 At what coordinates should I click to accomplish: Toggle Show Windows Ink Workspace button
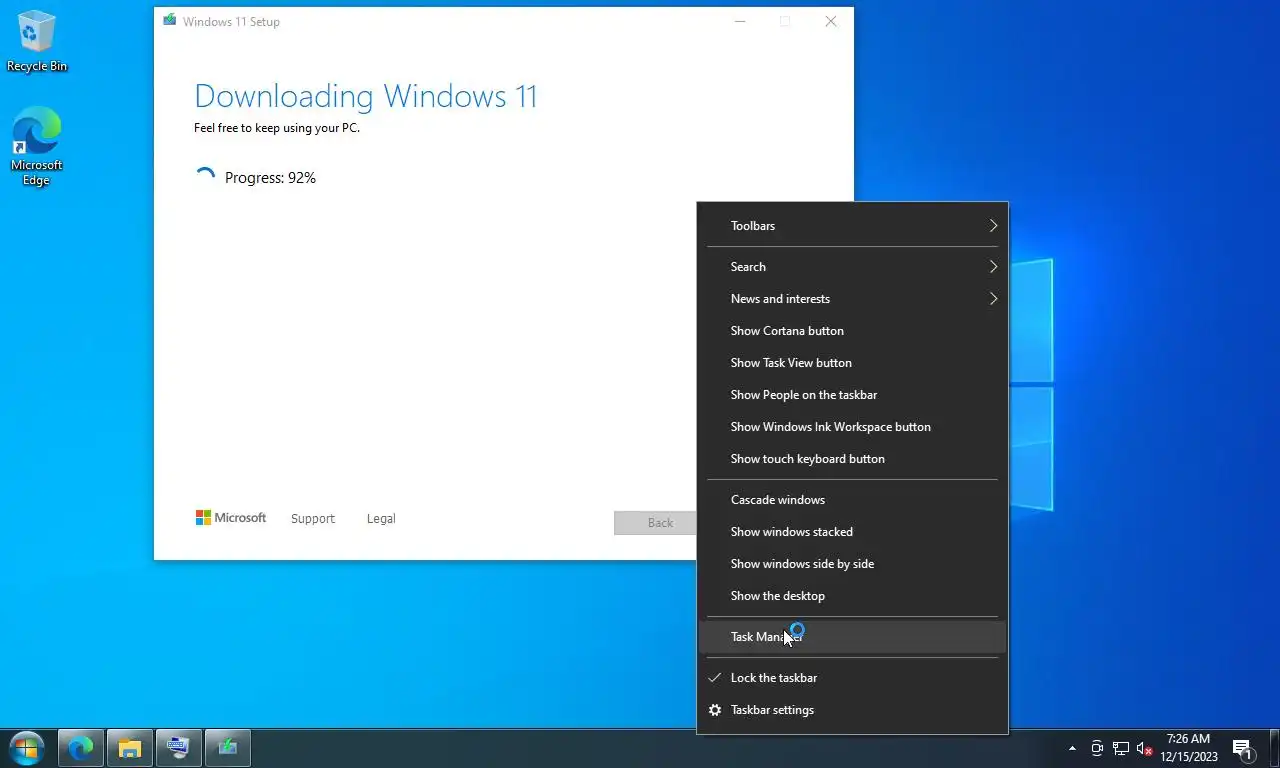tap(852, 427)
